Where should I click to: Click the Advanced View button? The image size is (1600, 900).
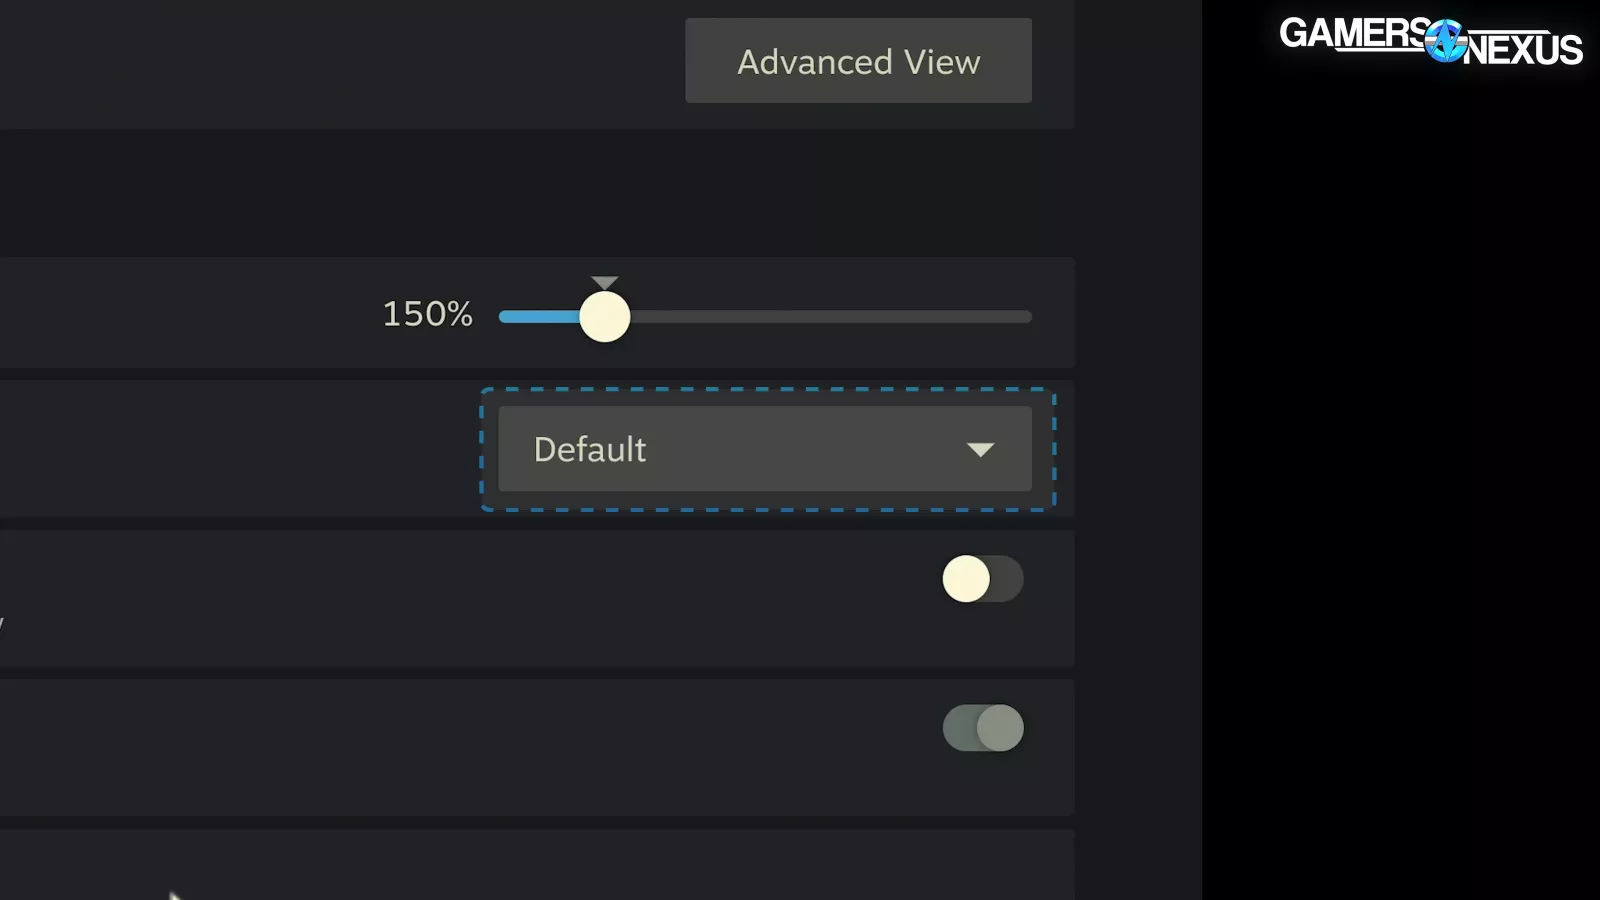[858, 60]
